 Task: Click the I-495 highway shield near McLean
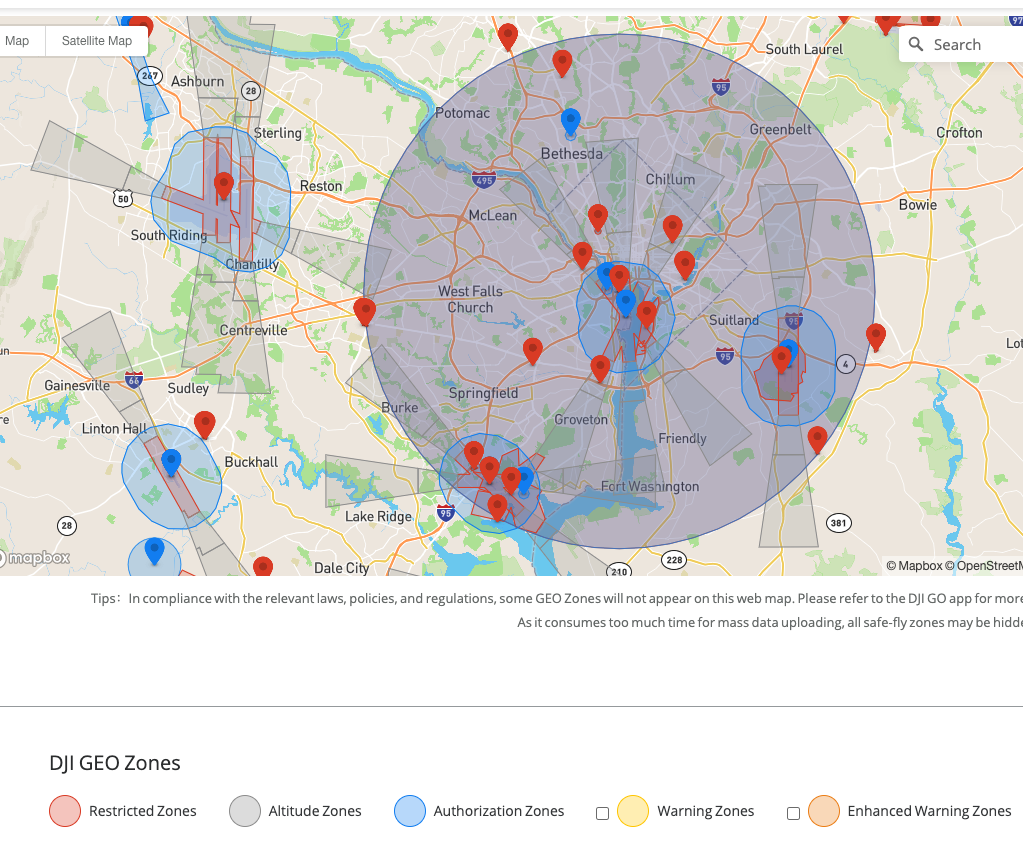click(483, 179)
